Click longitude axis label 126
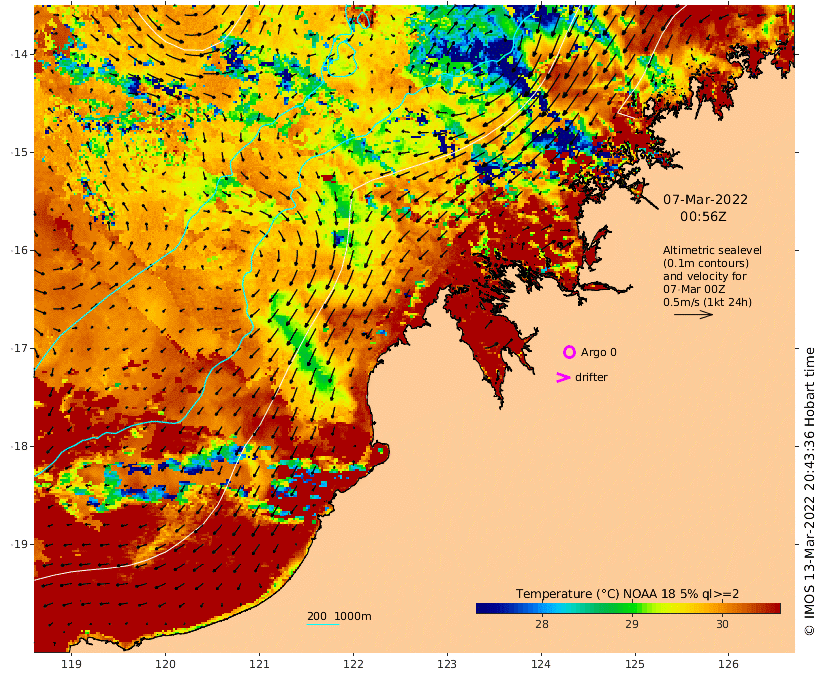The width and height of the screenshot is (820, 680). [x=728, y=664]
